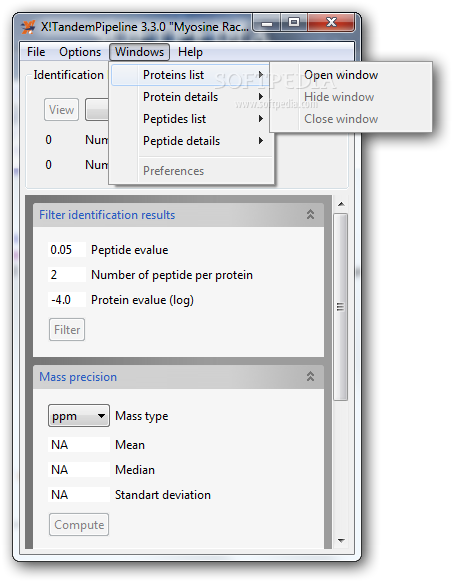The height and width of the screenshot is (582, 453).
Task: Minimize the X!TandemPipeline window
Action: click(267, 24)
